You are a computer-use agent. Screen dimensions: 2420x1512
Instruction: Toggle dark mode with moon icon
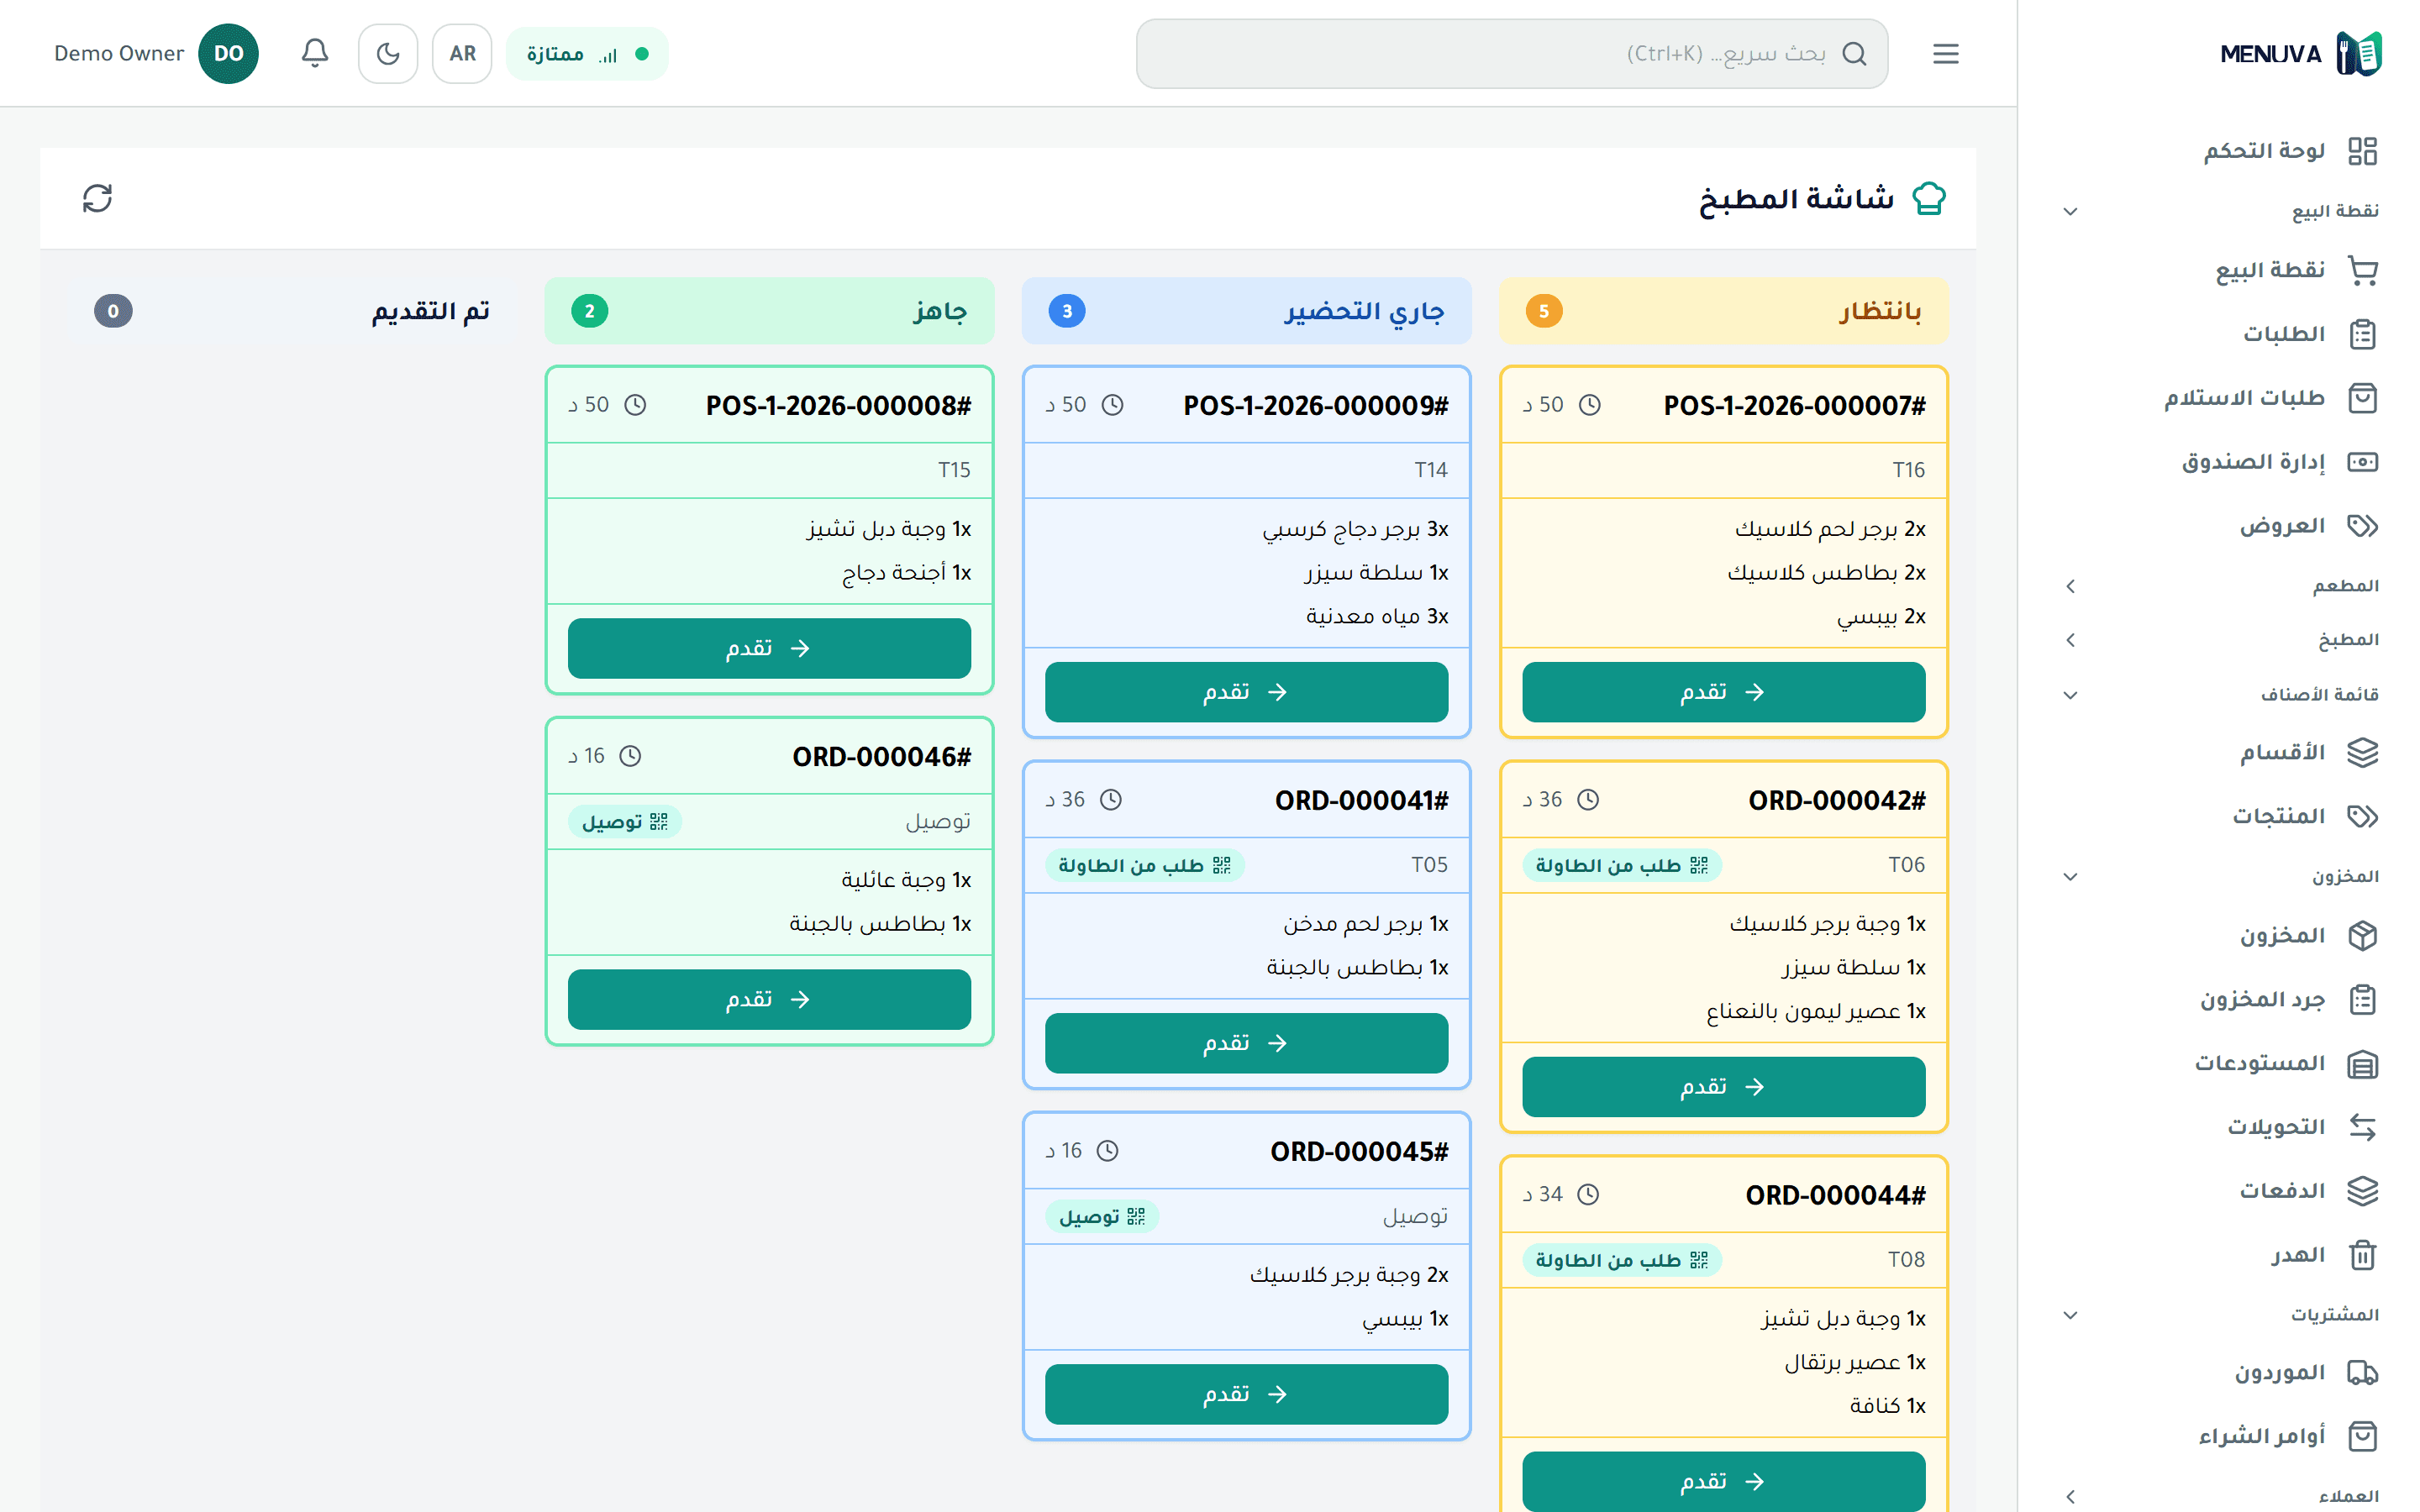(388, 53)
